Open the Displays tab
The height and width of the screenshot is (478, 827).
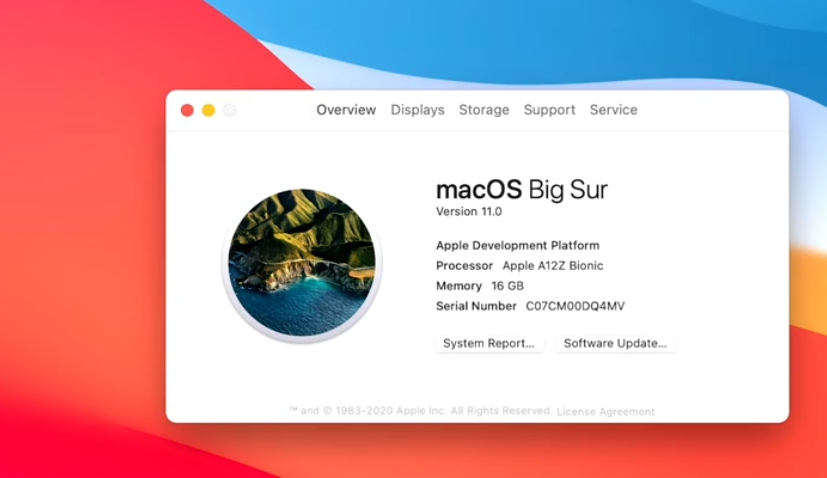[x=417, y=110]
